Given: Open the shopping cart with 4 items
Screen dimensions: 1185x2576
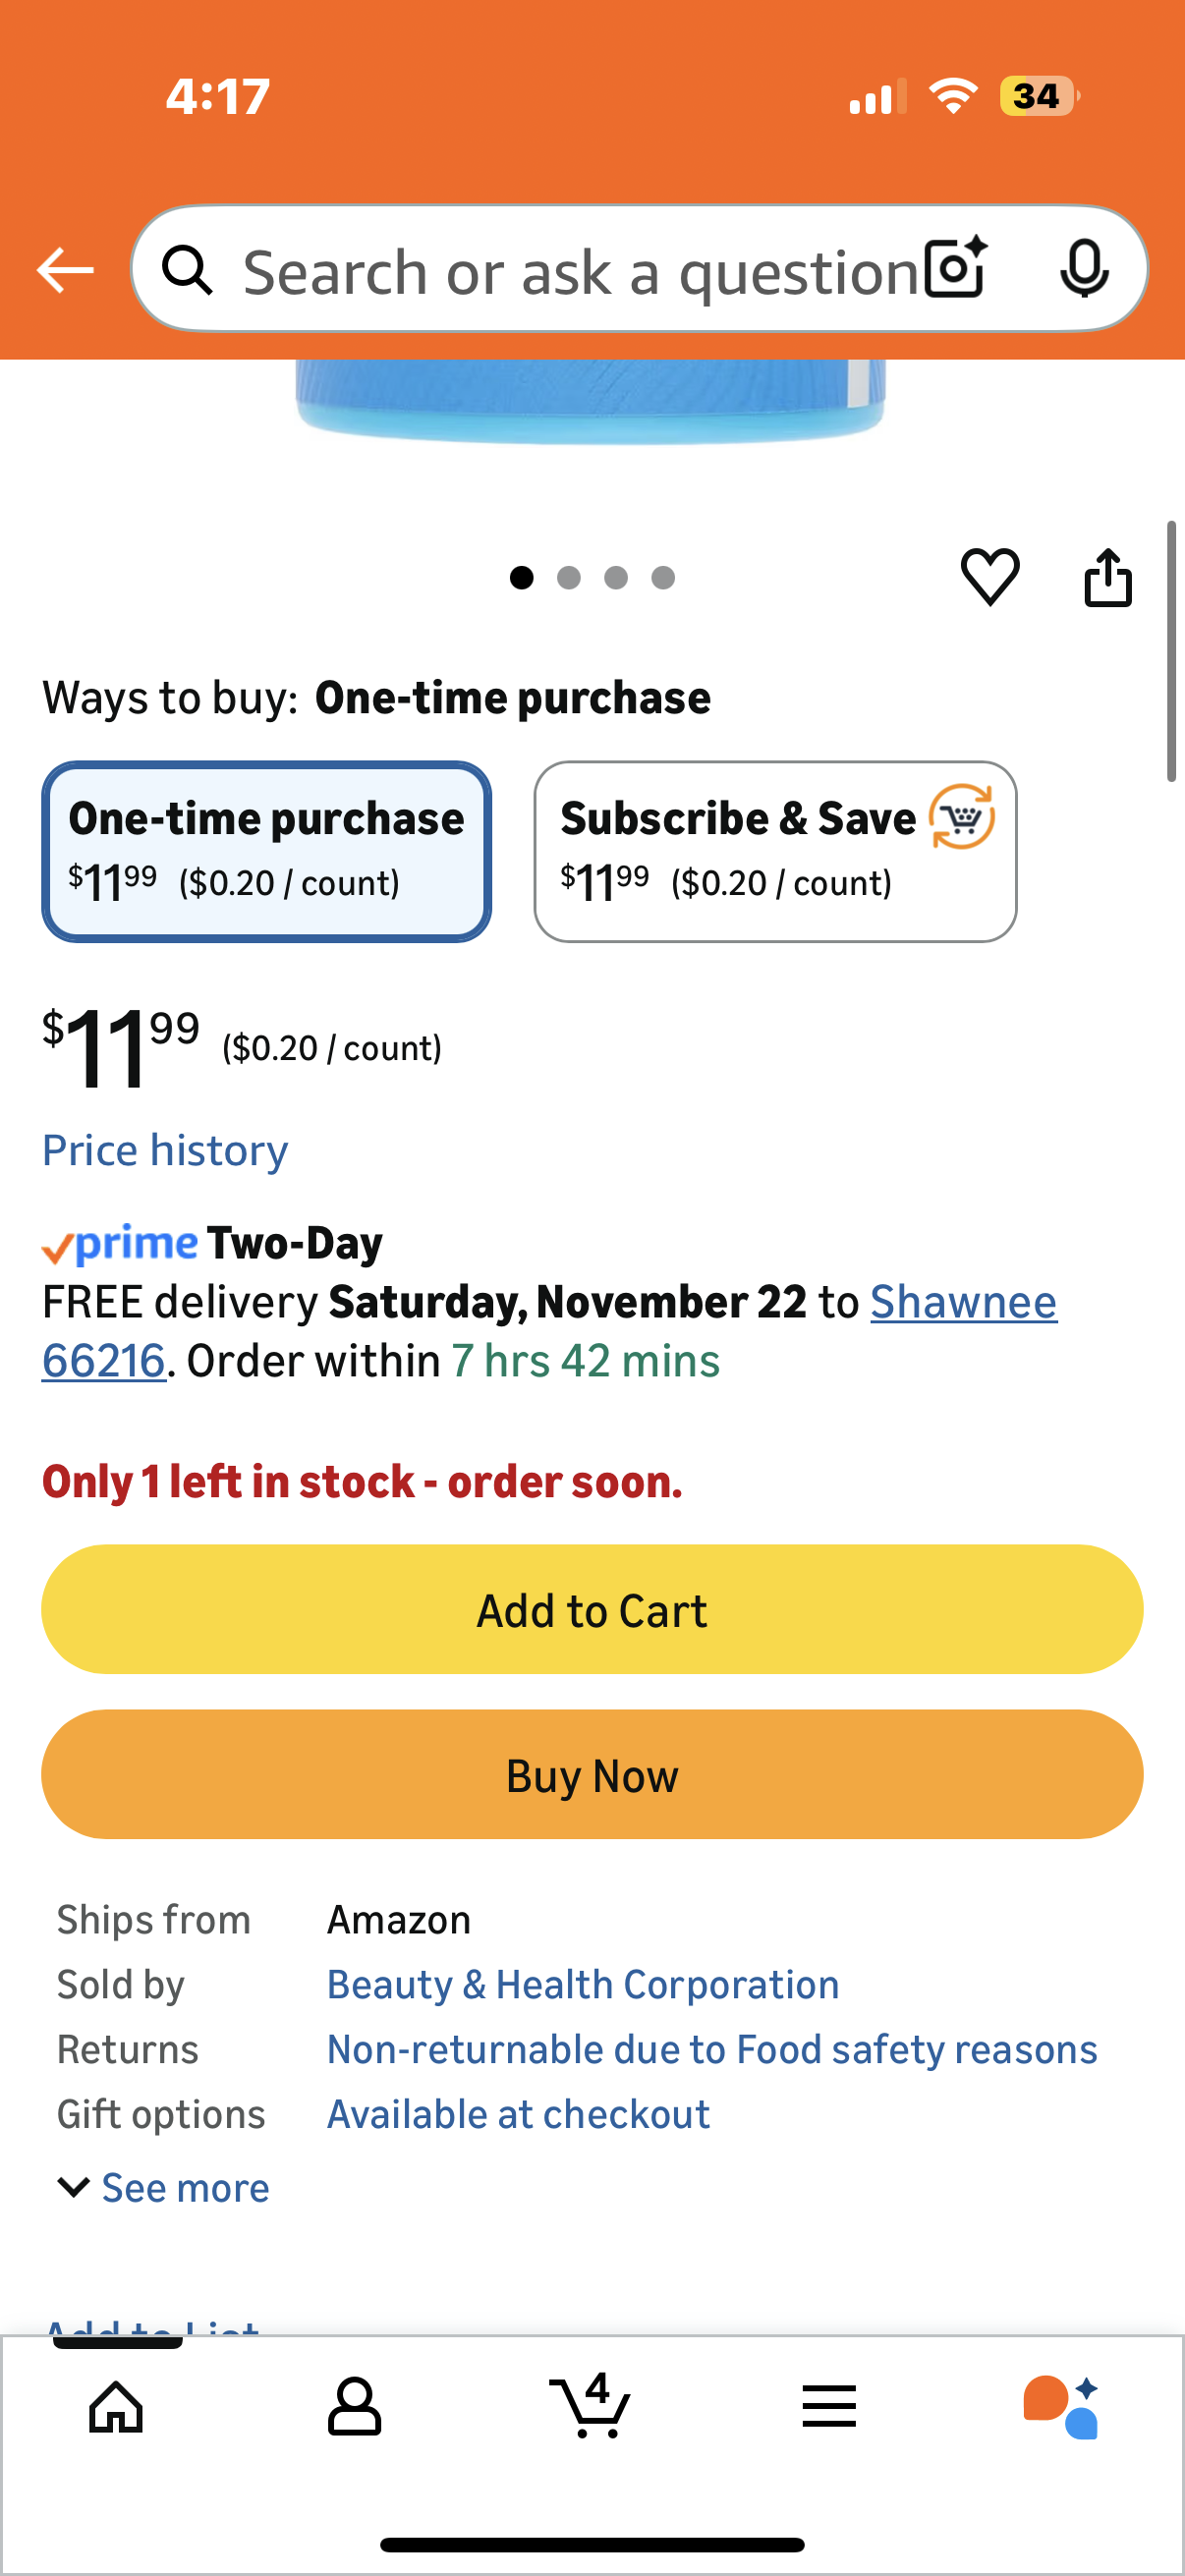Looking at the screenshot, I should [x=591, y=2406].
